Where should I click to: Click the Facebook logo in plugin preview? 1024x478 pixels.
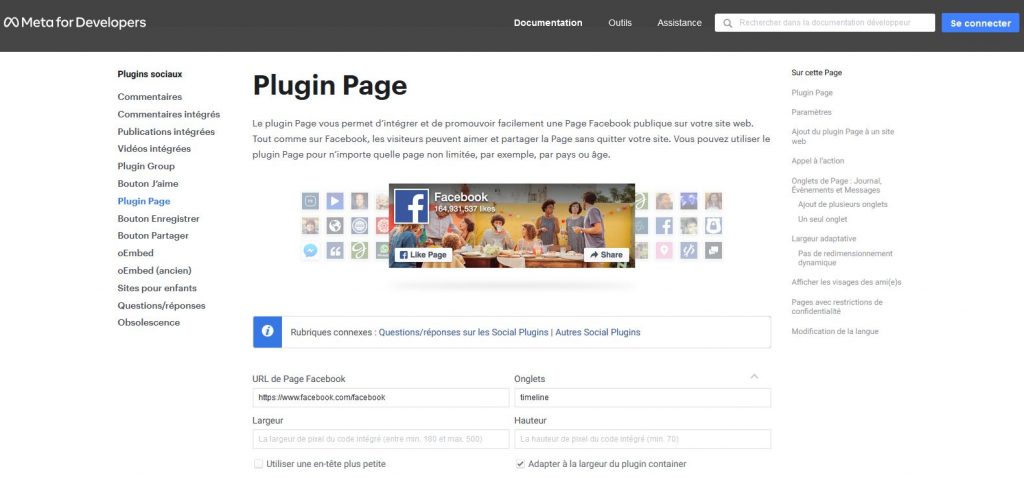point(411,206)
